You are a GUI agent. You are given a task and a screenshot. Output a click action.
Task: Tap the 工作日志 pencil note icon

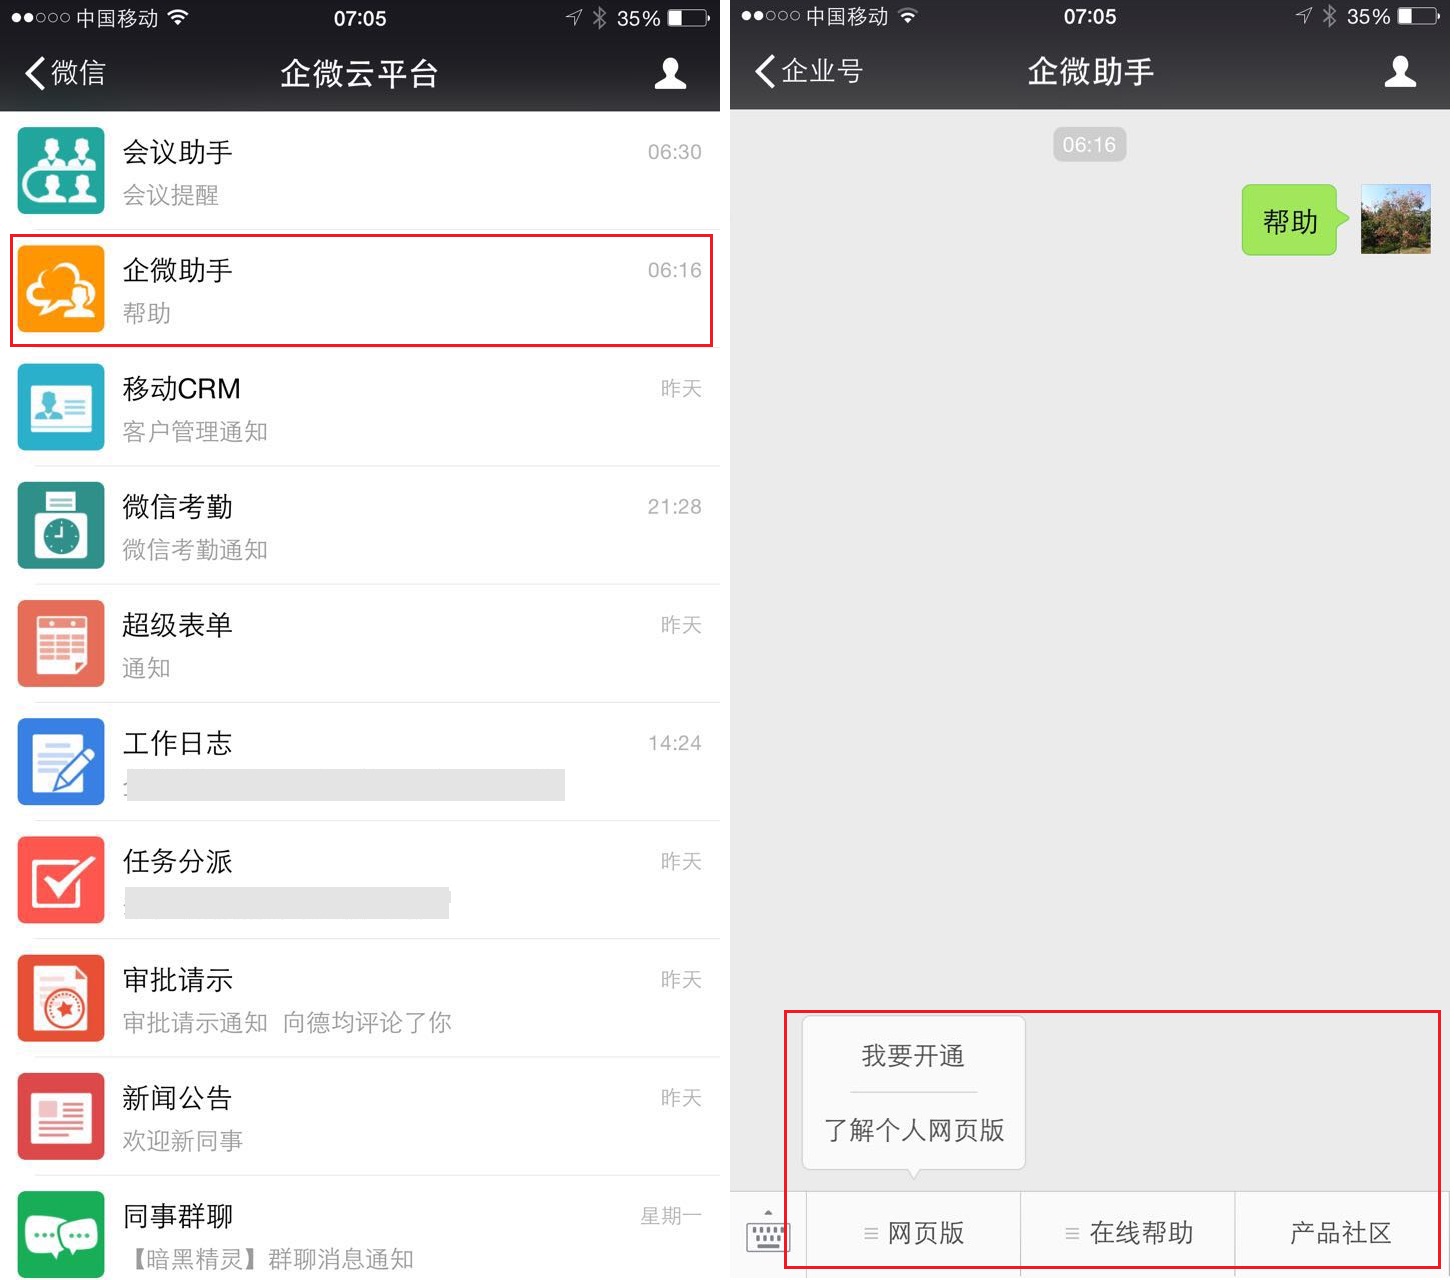pyautogui.click(x=61, y=761)
